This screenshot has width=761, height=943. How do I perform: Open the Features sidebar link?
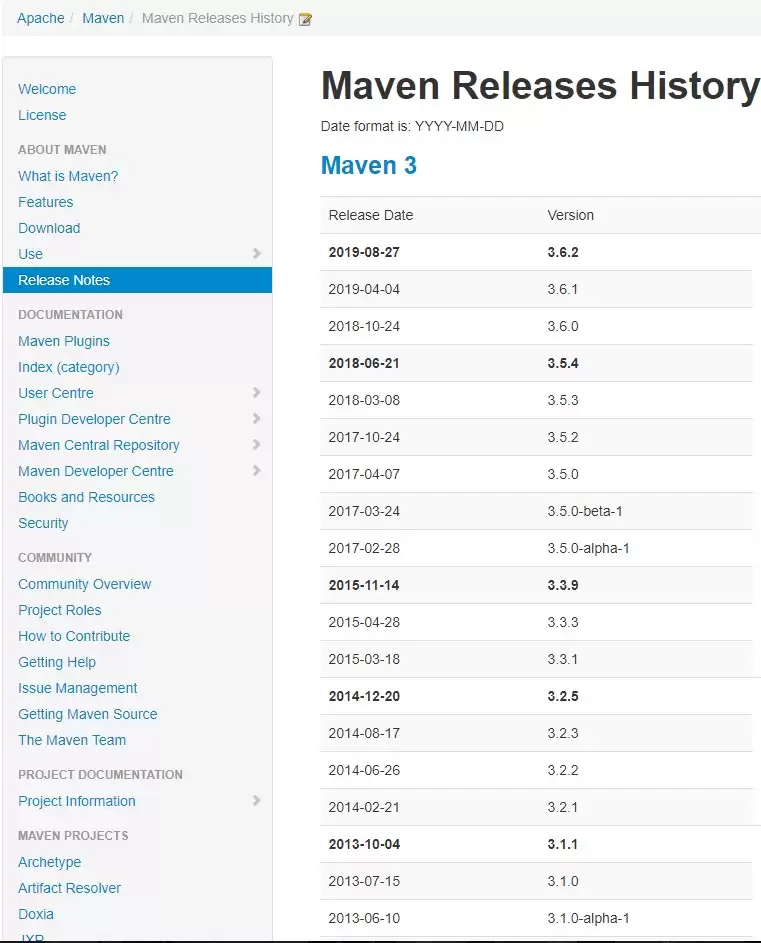point(46,202)
